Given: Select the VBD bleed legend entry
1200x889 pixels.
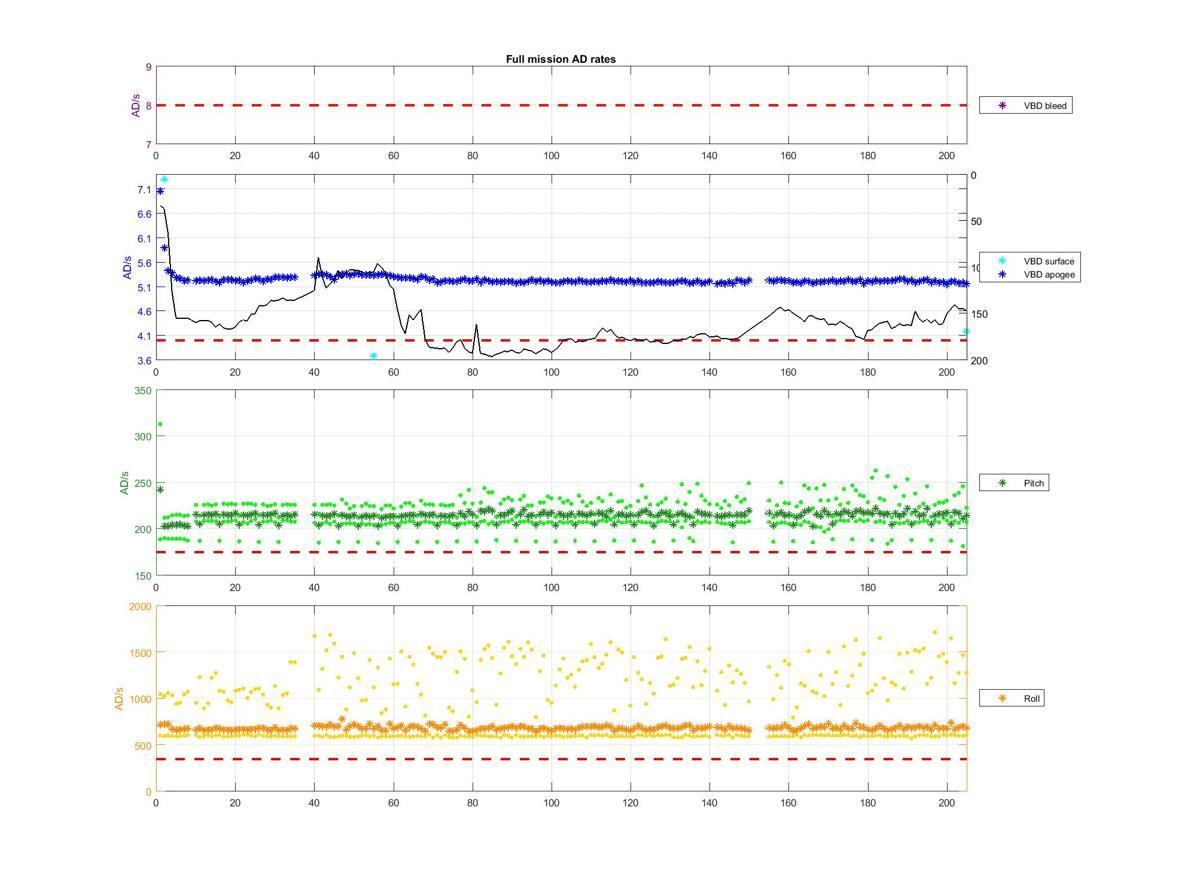Looking at the screenshot, I should [1026, 105].
